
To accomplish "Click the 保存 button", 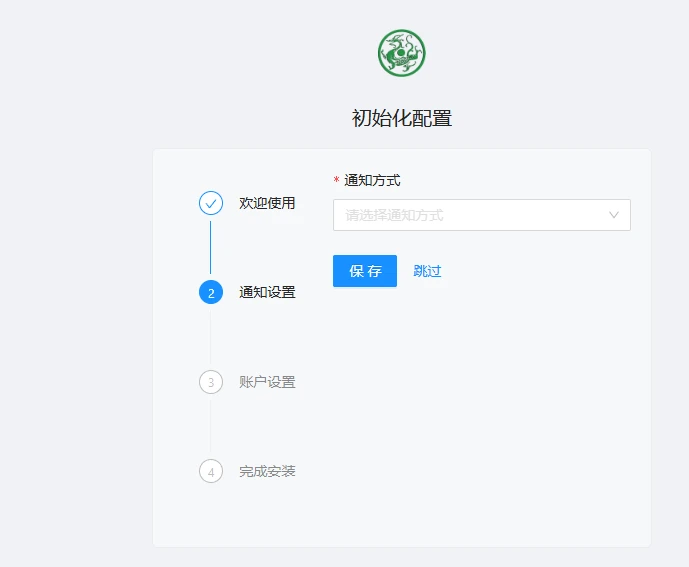I will (365, 271).
